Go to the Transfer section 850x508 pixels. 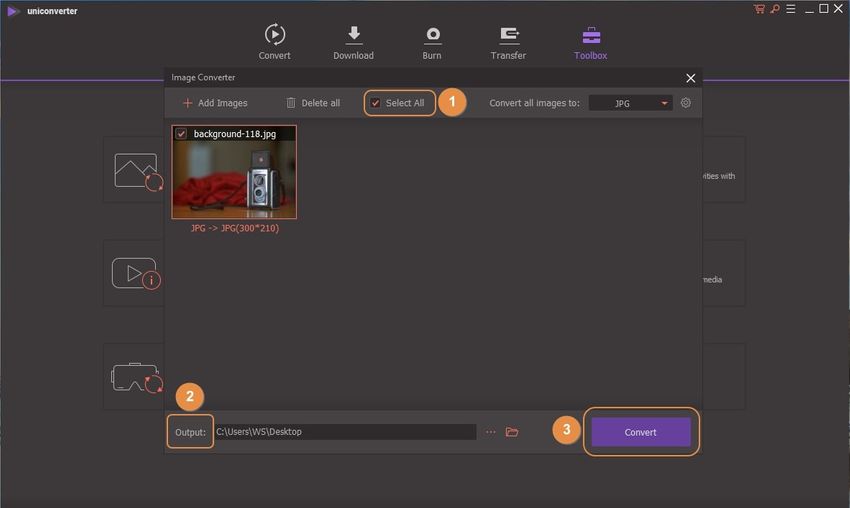tap(508, 41)
